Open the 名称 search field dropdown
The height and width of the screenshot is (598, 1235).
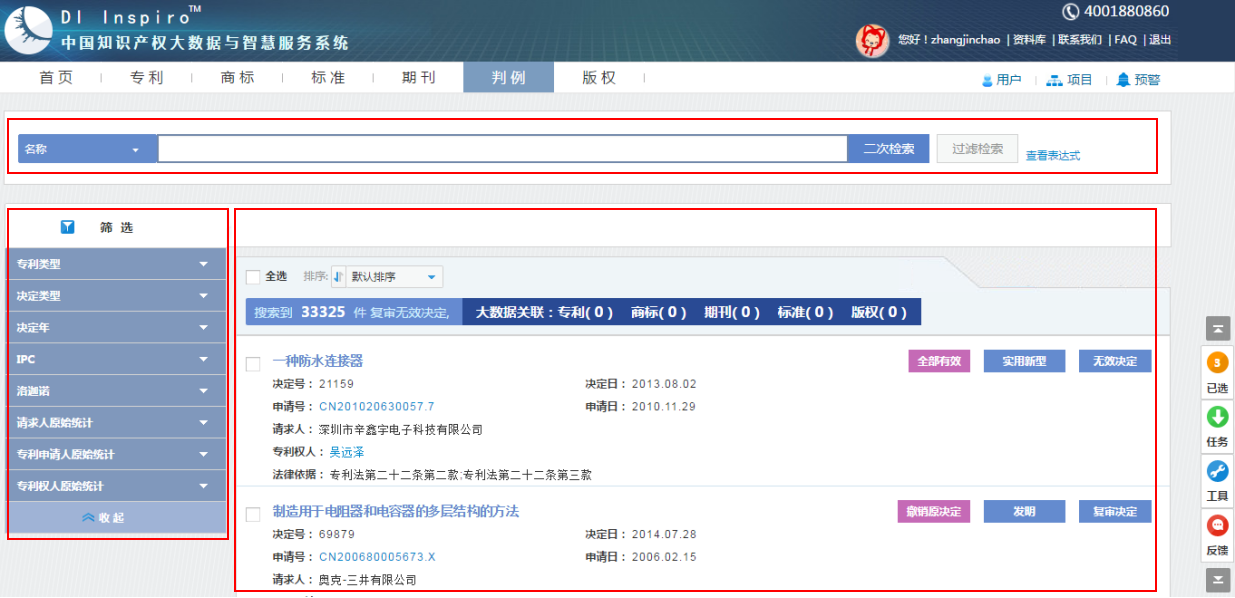[x=87, y=149]
